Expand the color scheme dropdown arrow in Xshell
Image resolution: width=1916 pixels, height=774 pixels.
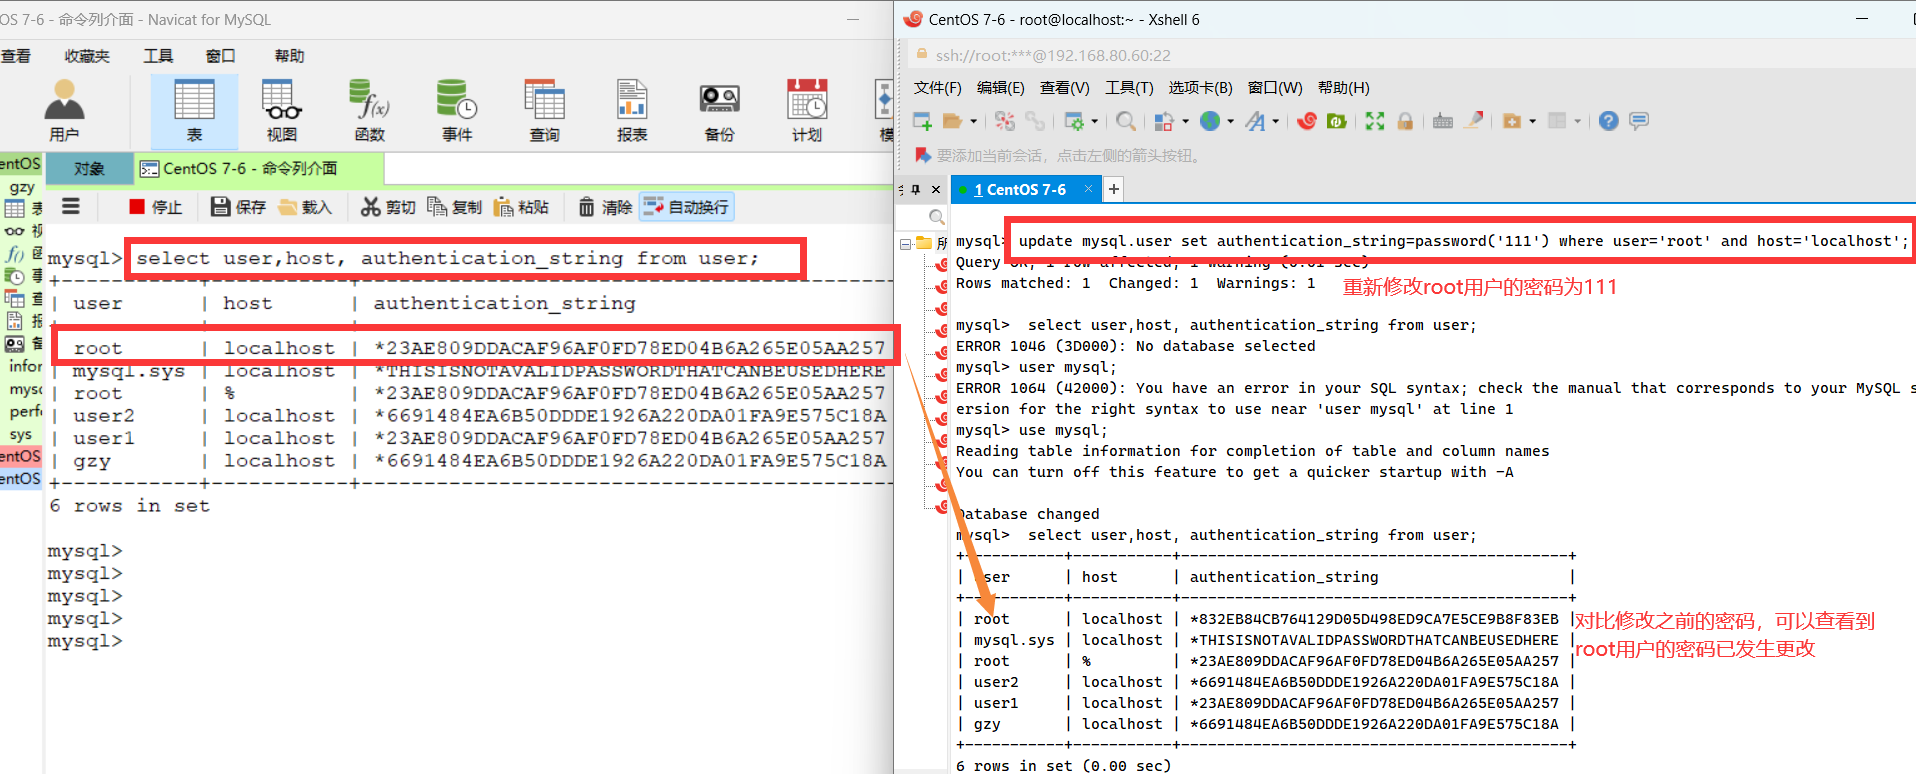tap(1186, 122)
